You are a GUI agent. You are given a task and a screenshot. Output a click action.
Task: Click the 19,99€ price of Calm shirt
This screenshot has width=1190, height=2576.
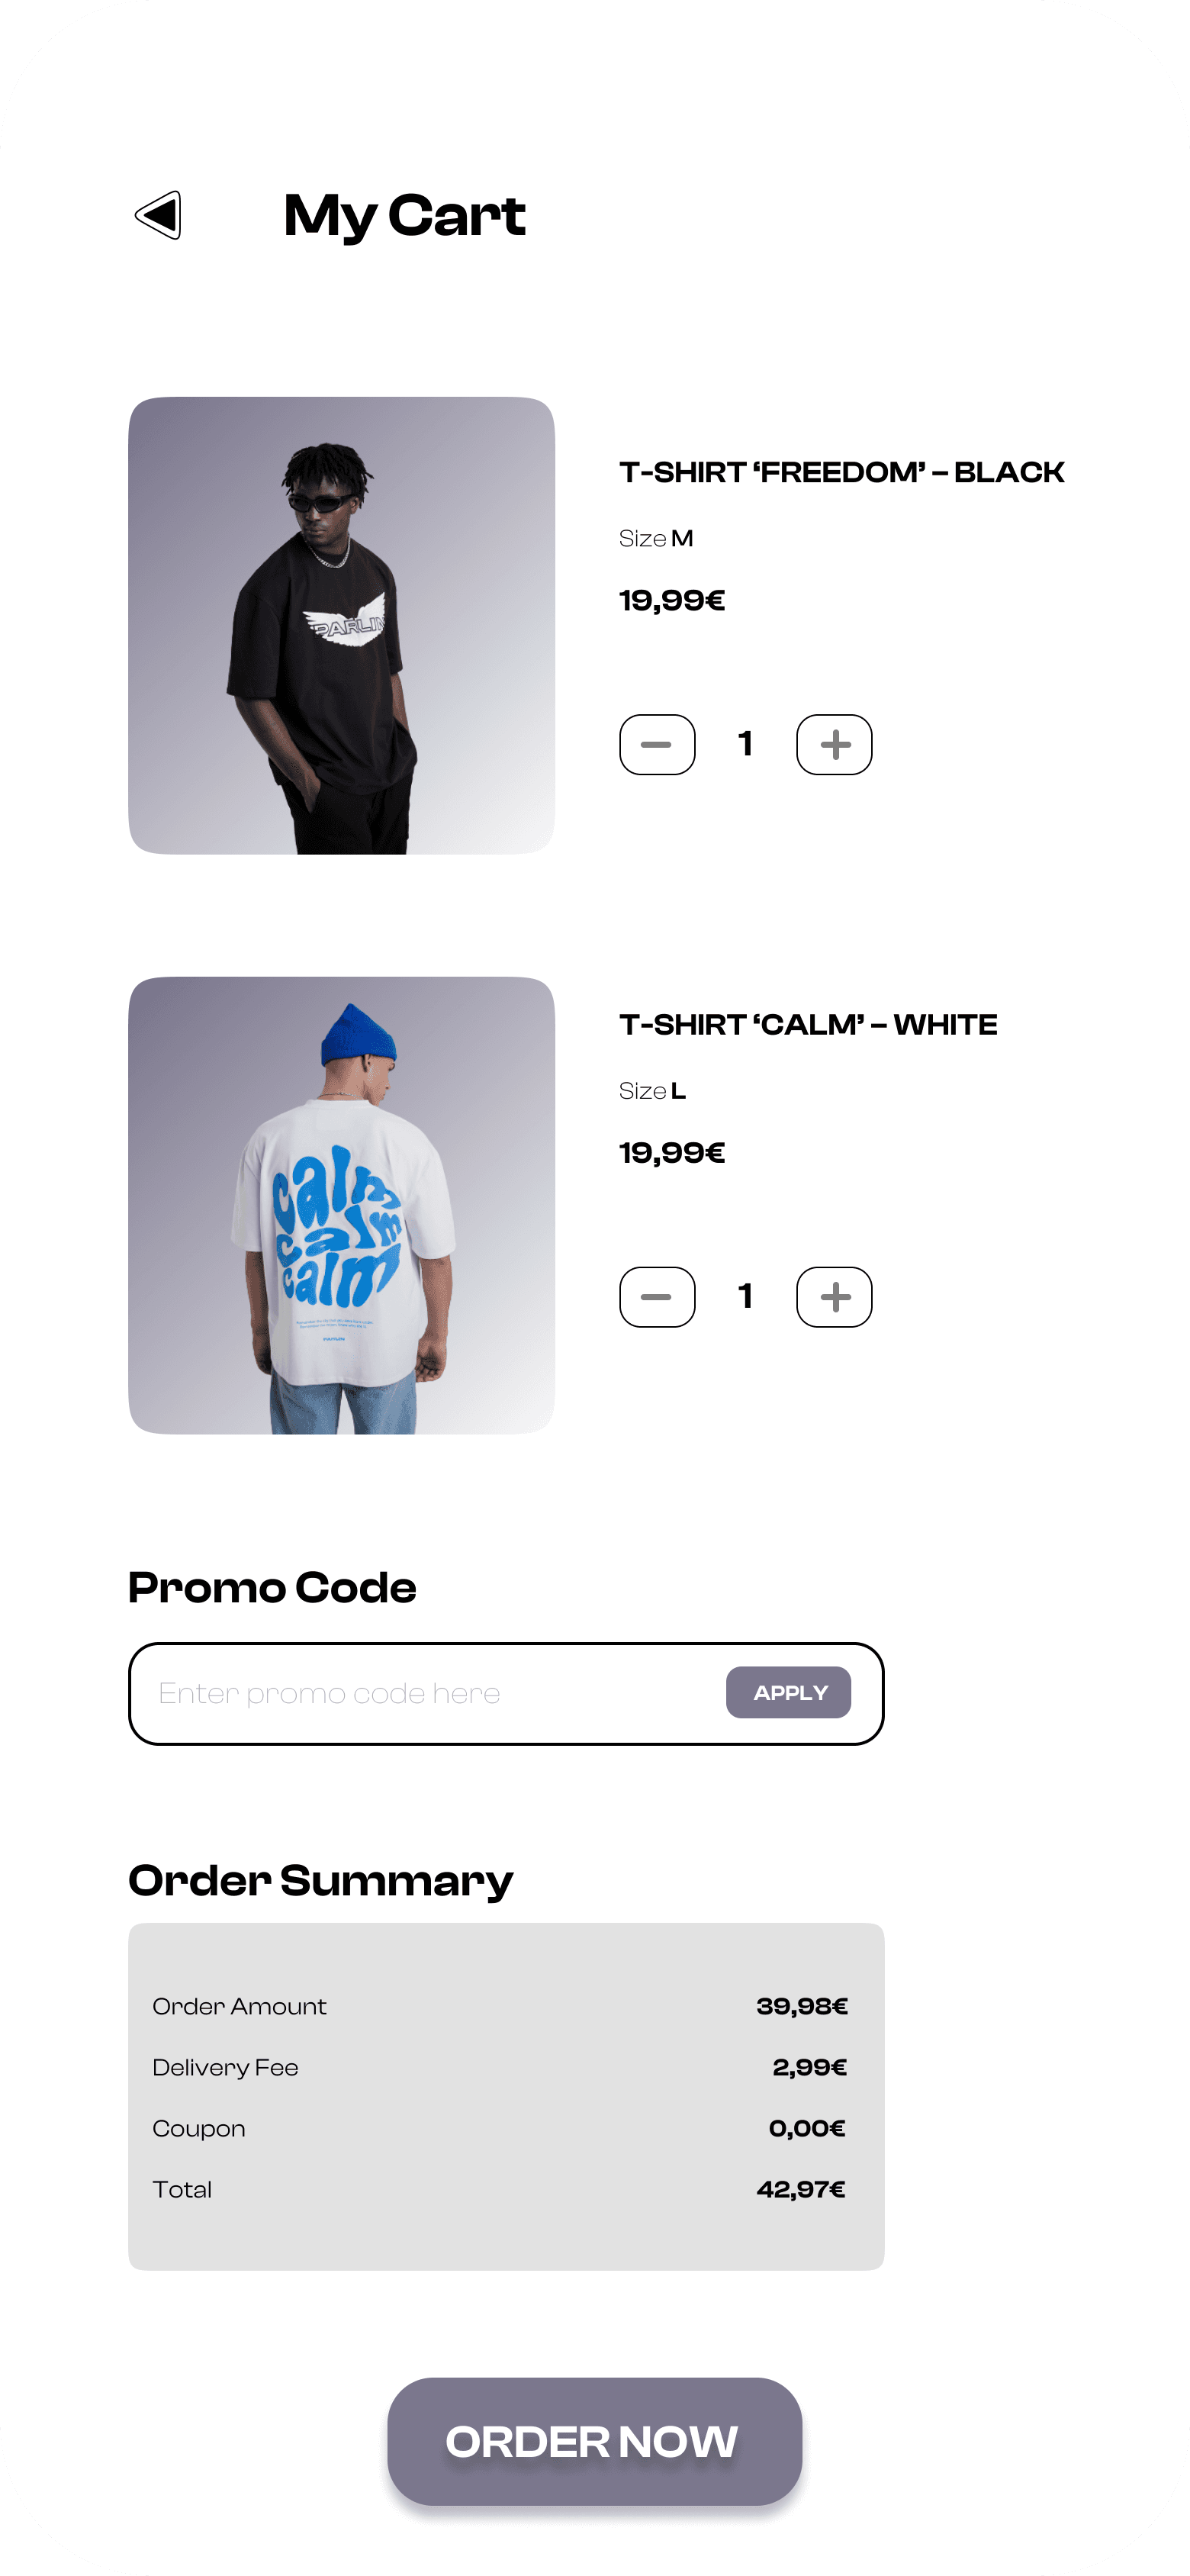tap(672, 1153)
